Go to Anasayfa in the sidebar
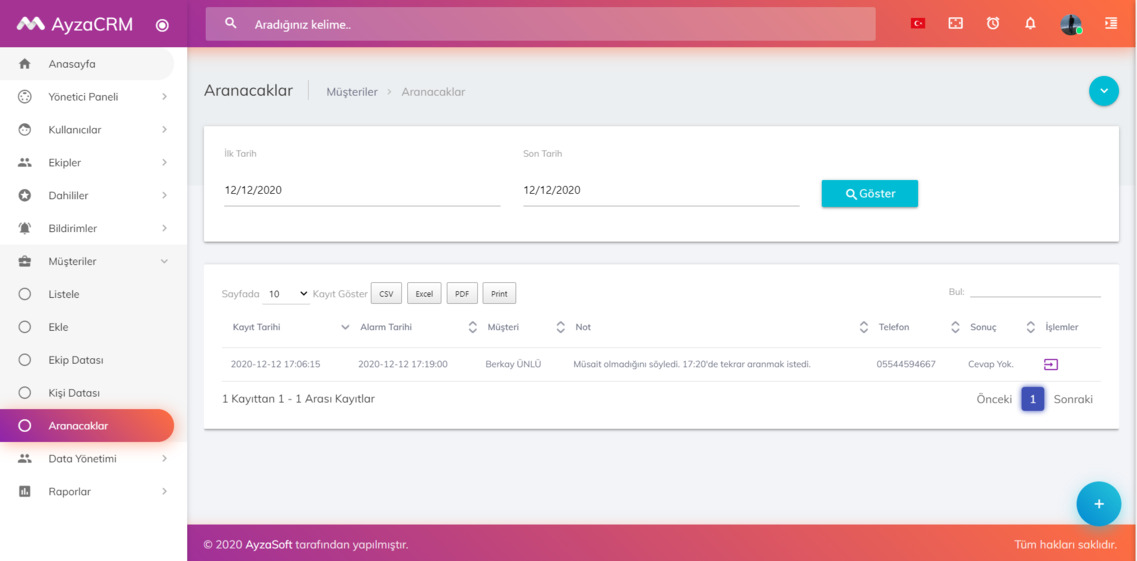This screenshot has width=1137, height=561. [72, 64]
